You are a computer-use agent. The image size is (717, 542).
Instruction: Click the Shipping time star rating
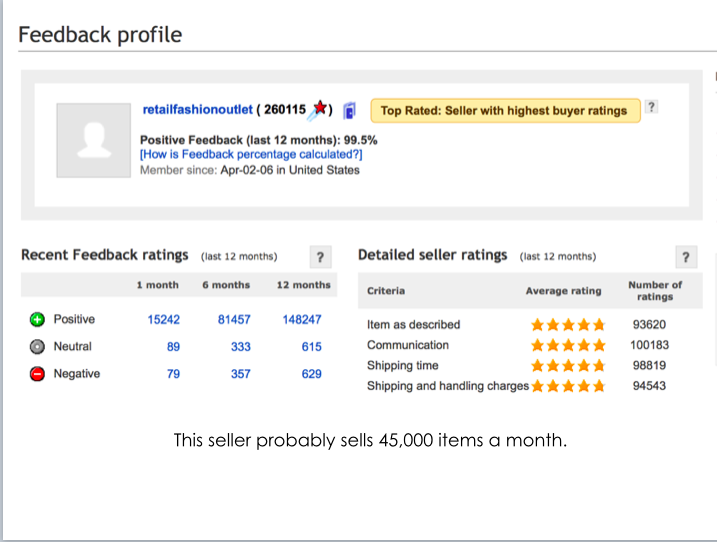point(568,365)
